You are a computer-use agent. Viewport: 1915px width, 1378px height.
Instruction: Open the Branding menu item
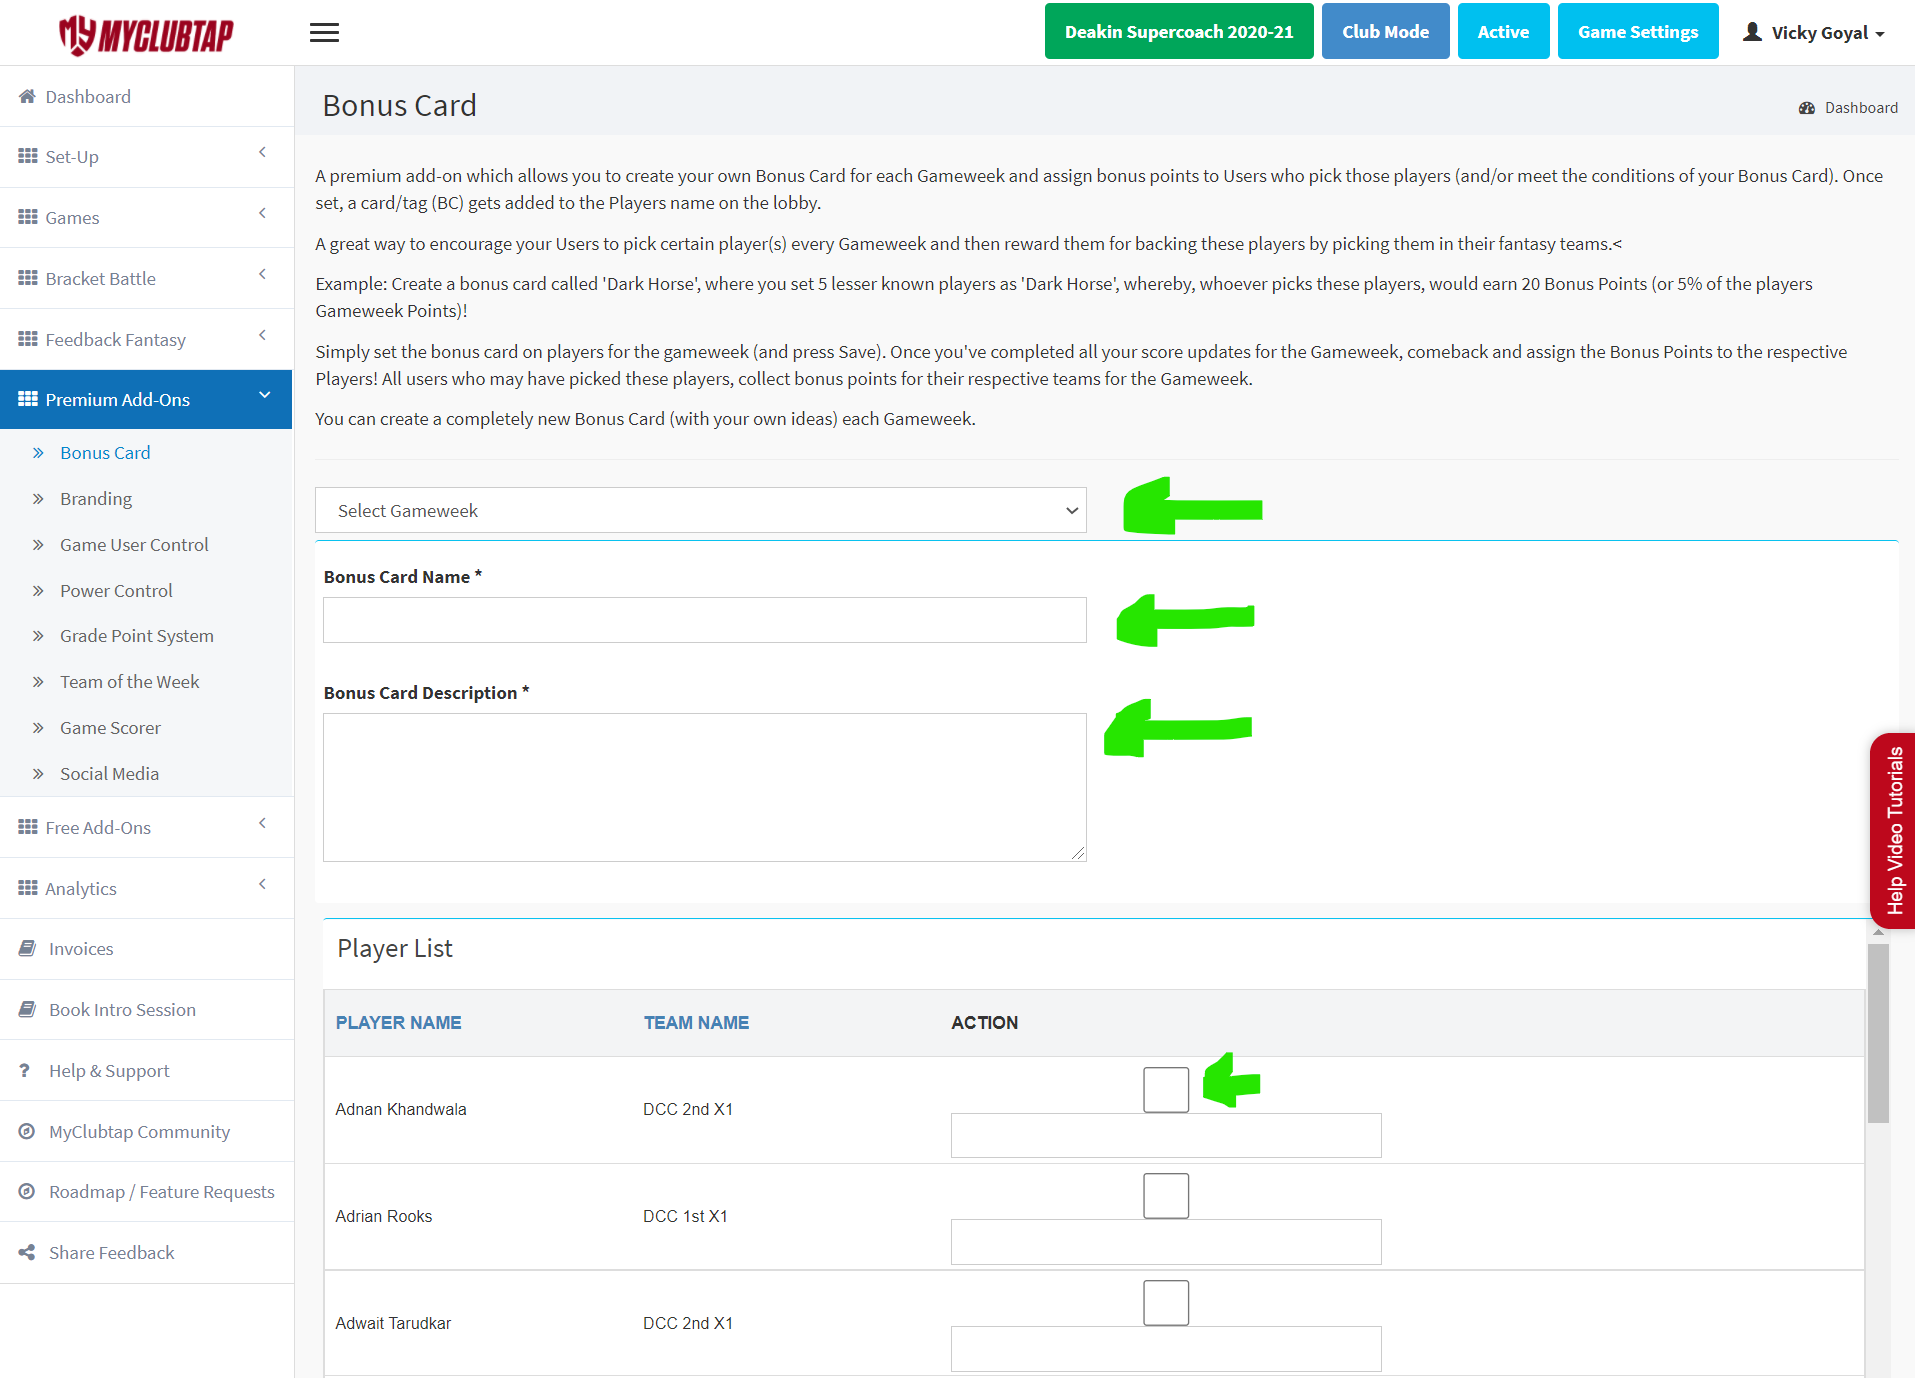coord(96,499)
